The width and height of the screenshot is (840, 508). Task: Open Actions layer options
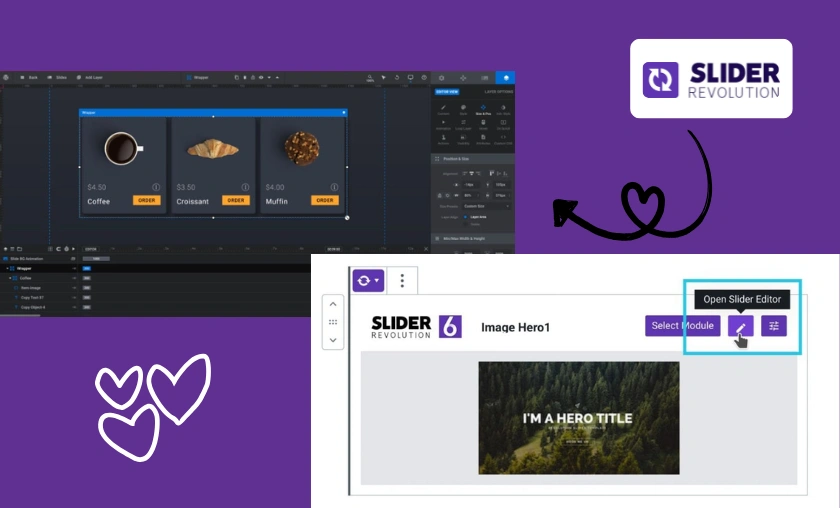tap(444, 140)
